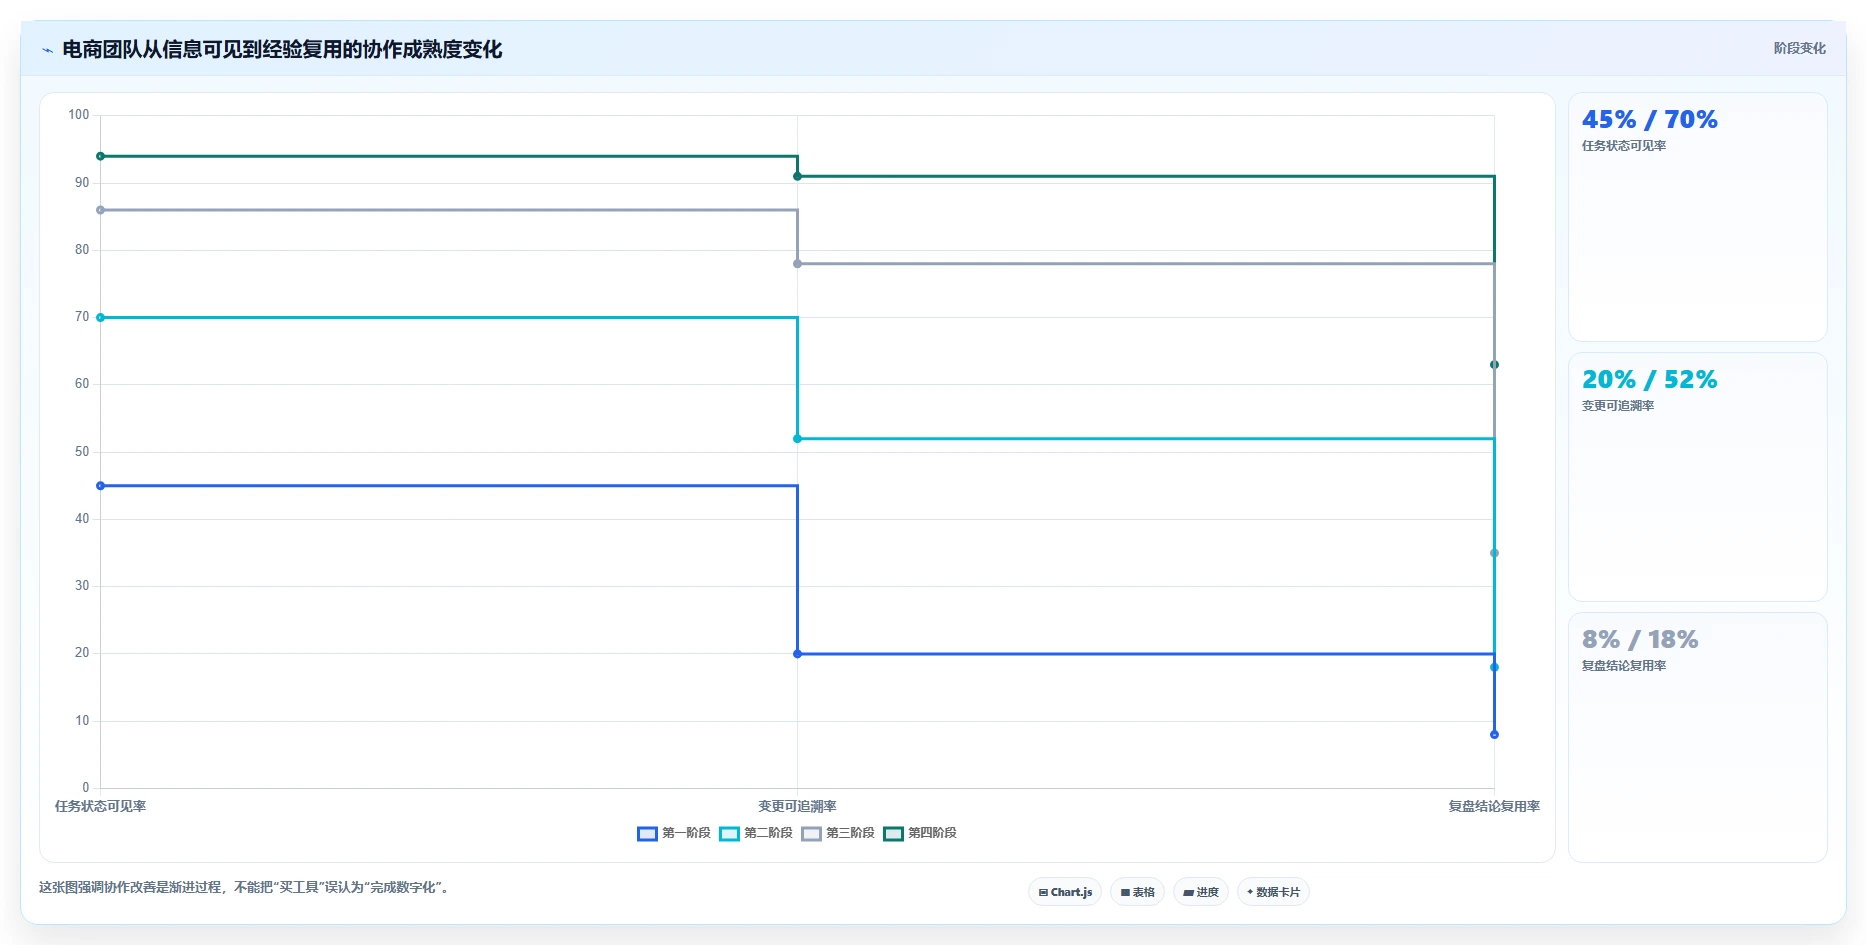This screenshot has width=1867, height=945.
Task: Click 第一阶段 data point at 45
Action: (x=100, y=486)
